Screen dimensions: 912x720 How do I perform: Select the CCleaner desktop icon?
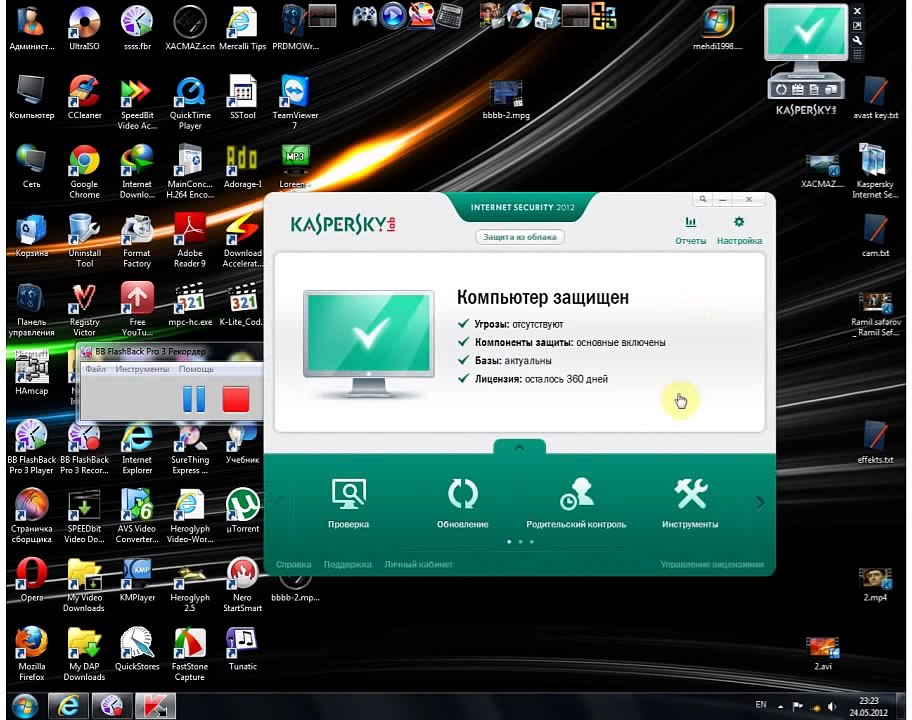84,98
